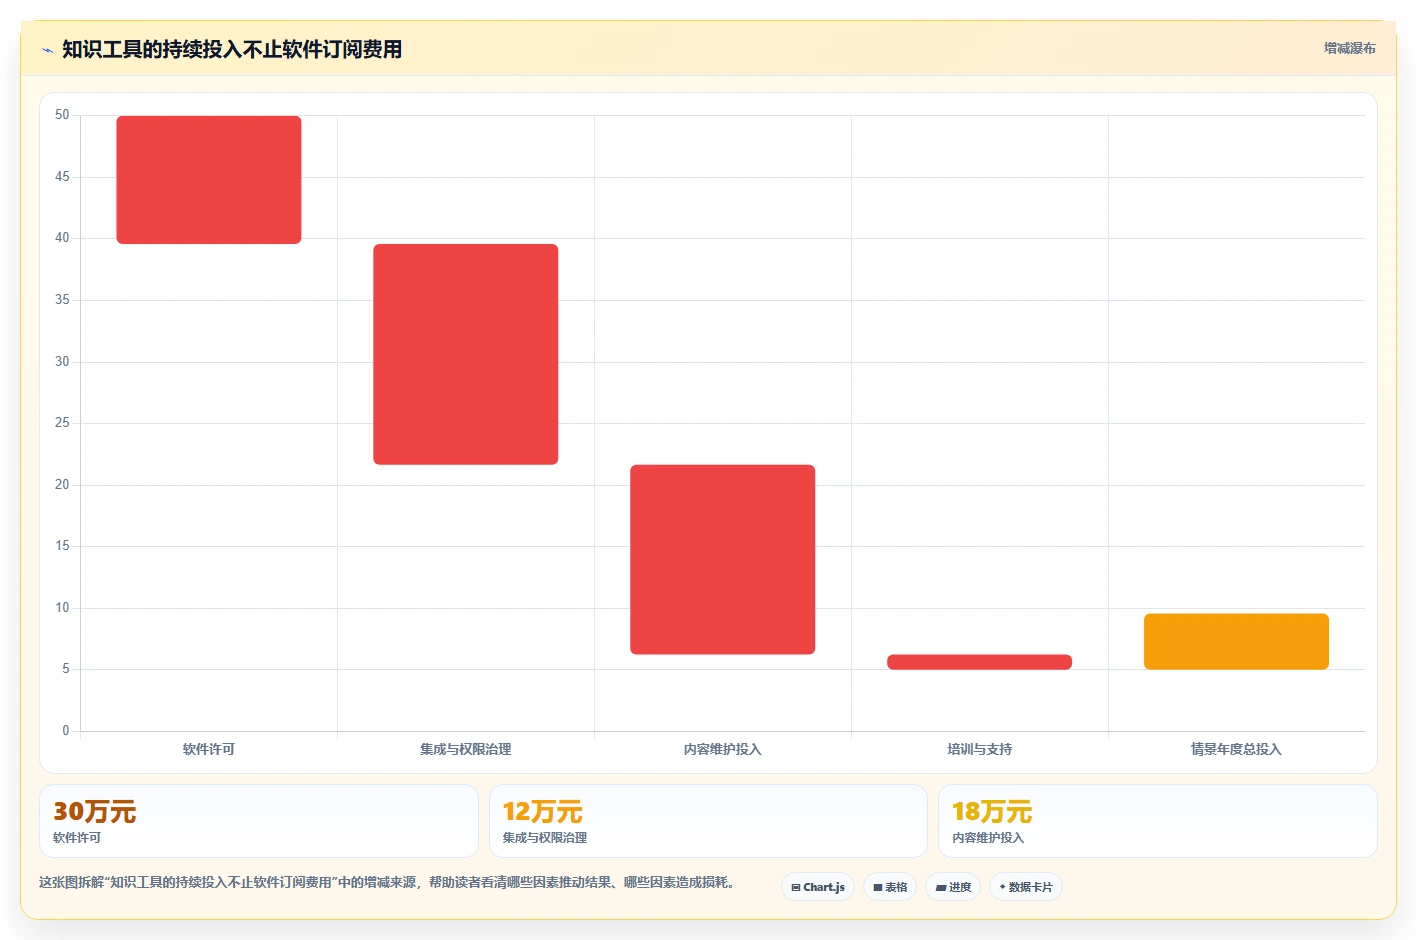
Task: Click the red 软件许可 waterfall bar
Action: (x=209, y=180)
